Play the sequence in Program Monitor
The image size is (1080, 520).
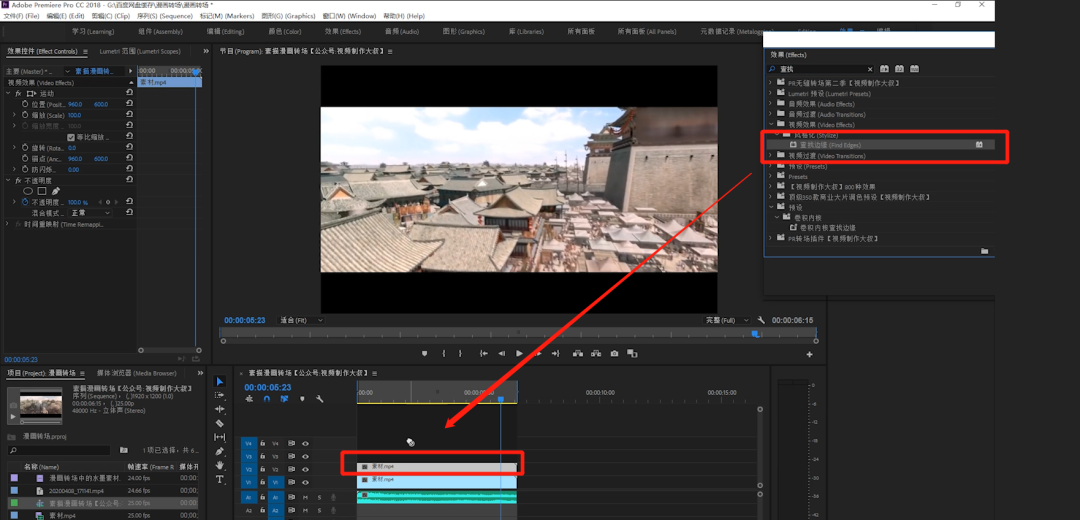(x=519, y=353)
